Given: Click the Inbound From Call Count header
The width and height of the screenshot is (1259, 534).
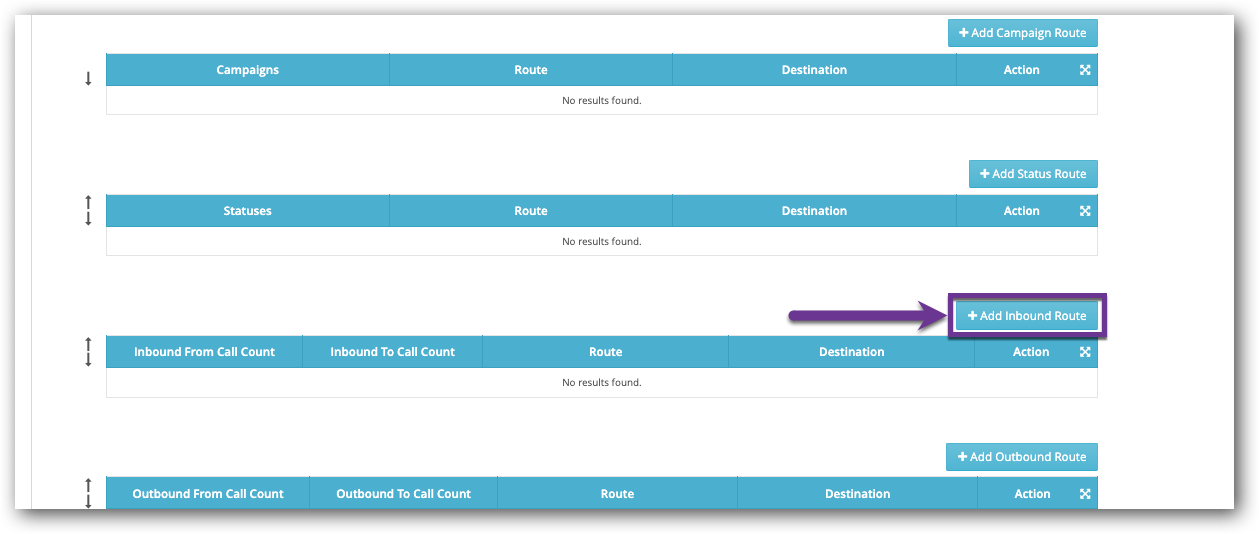Looking at the screenshot, I should 204,352.
